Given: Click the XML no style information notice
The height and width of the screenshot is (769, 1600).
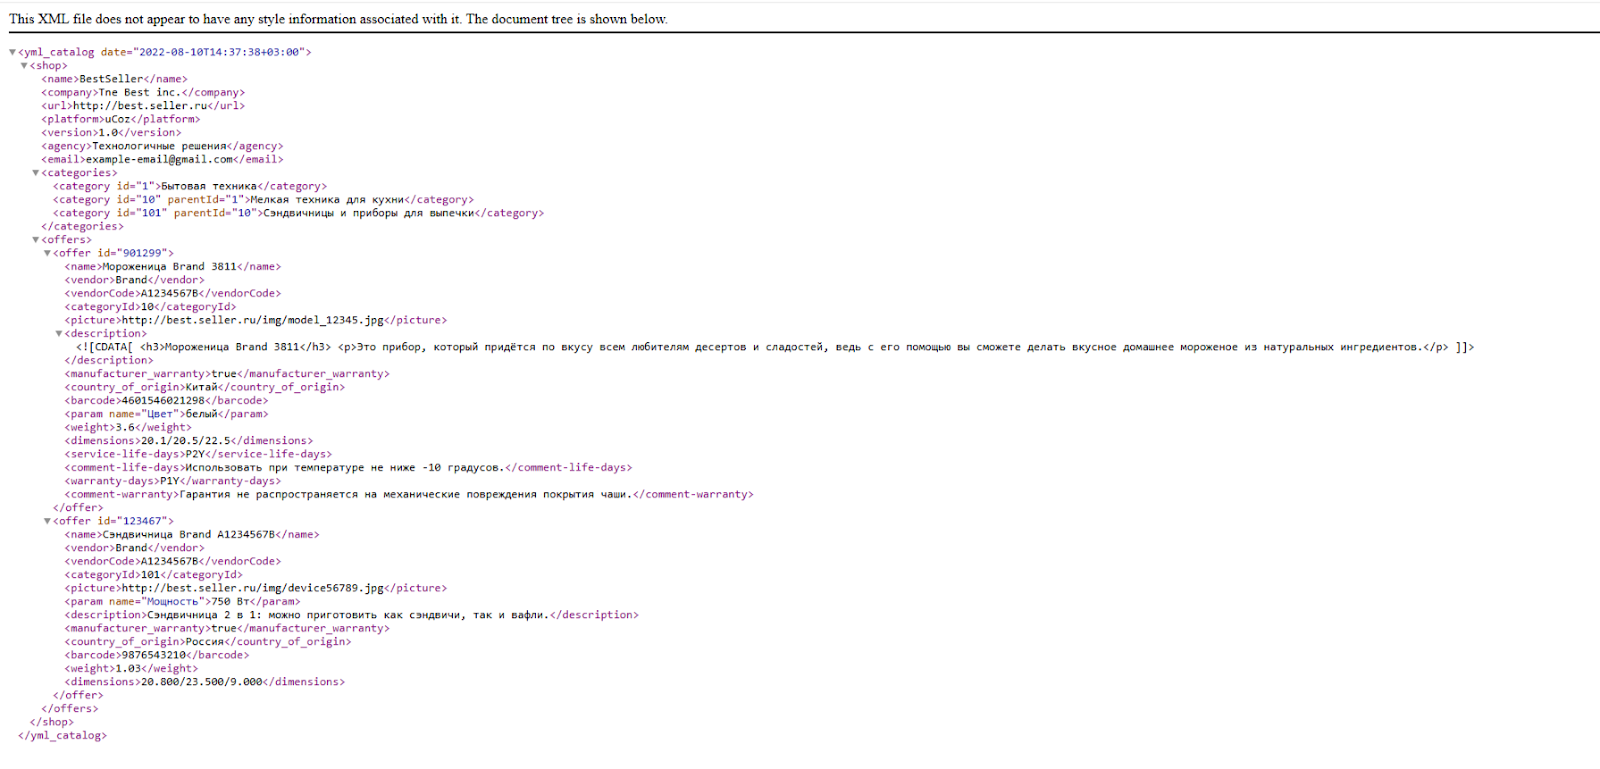Looking at the screenshot, I should point(338,19).
